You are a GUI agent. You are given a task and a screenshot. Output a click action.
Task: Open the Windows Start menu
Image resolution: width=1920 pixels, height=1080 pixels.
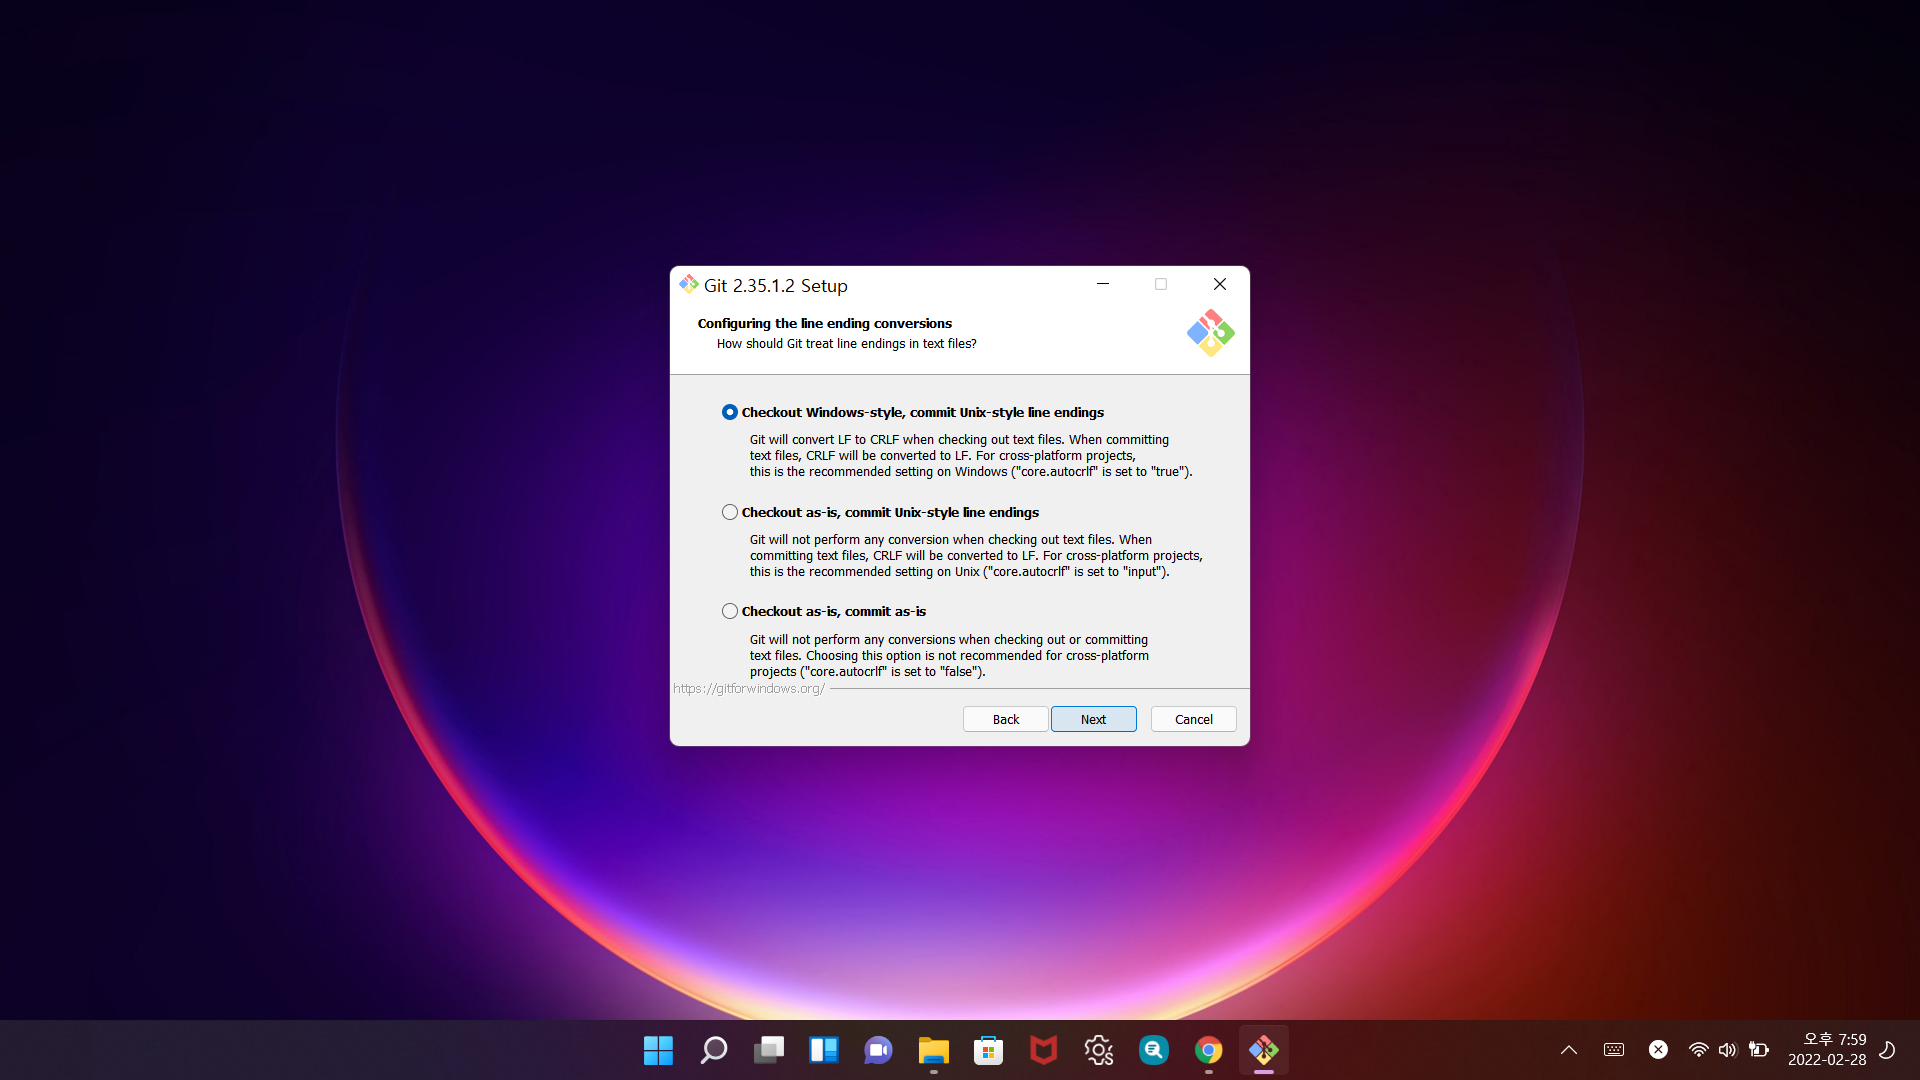[x=658, y=1050]
